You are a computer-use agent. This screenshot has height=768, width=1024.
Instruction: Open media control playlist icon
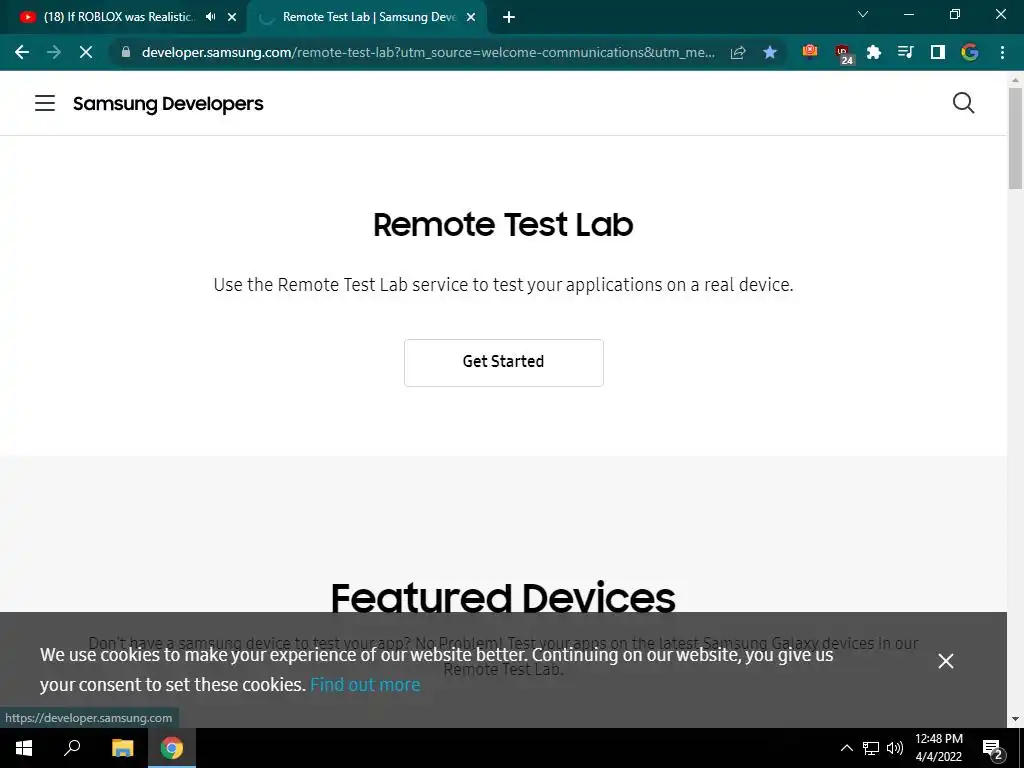tap(905, 52)
